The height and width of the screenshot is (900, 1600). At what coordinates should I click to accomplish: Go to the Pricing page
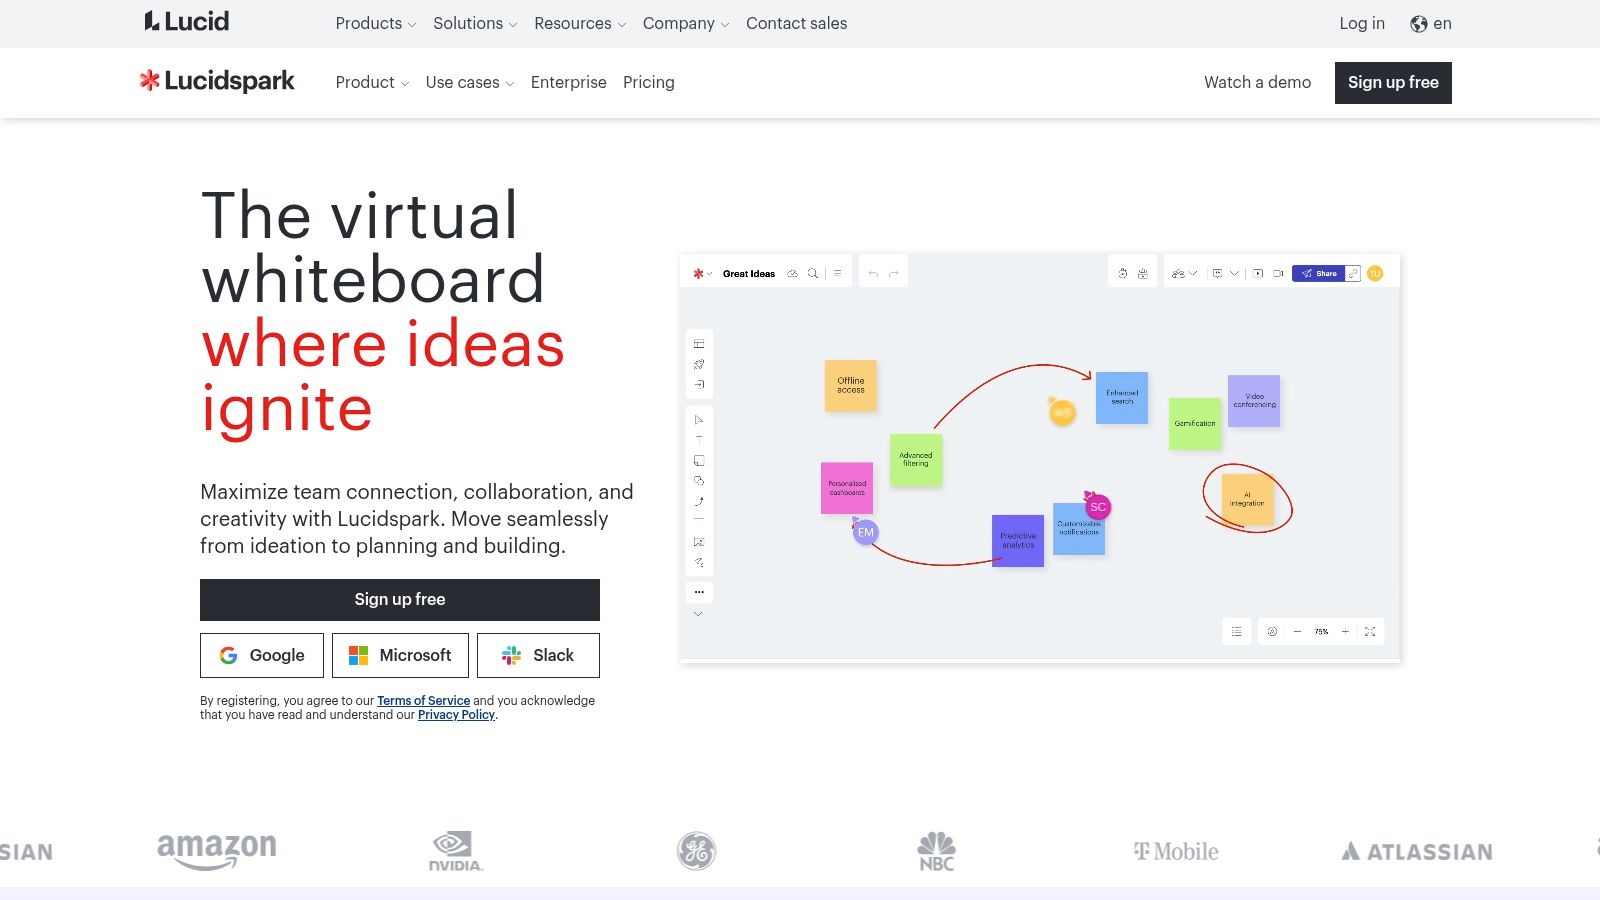(x=648, y=82)
